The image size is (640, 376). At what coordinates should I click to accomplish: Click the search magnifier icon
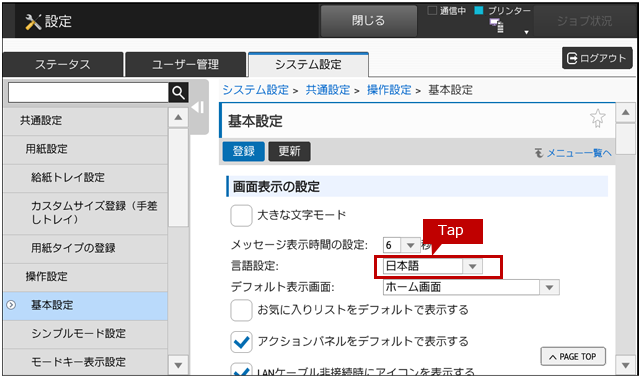[x=178, y=93]
